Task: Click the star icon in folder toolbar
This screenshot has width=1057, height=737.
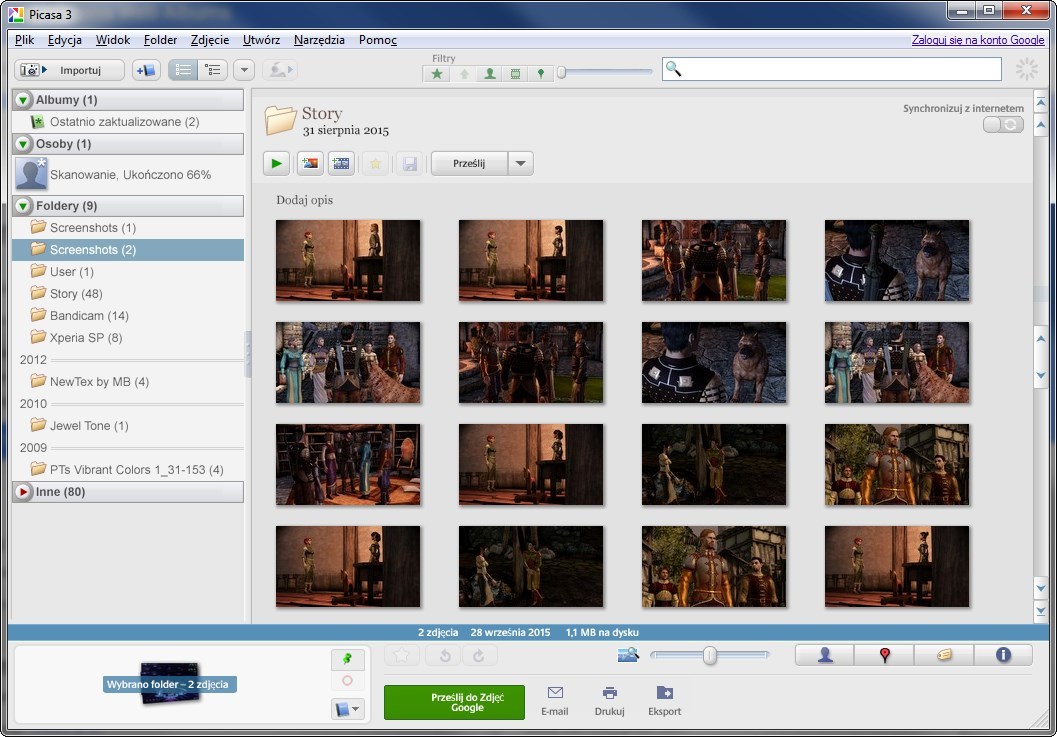Action: [x=375, y=163]
